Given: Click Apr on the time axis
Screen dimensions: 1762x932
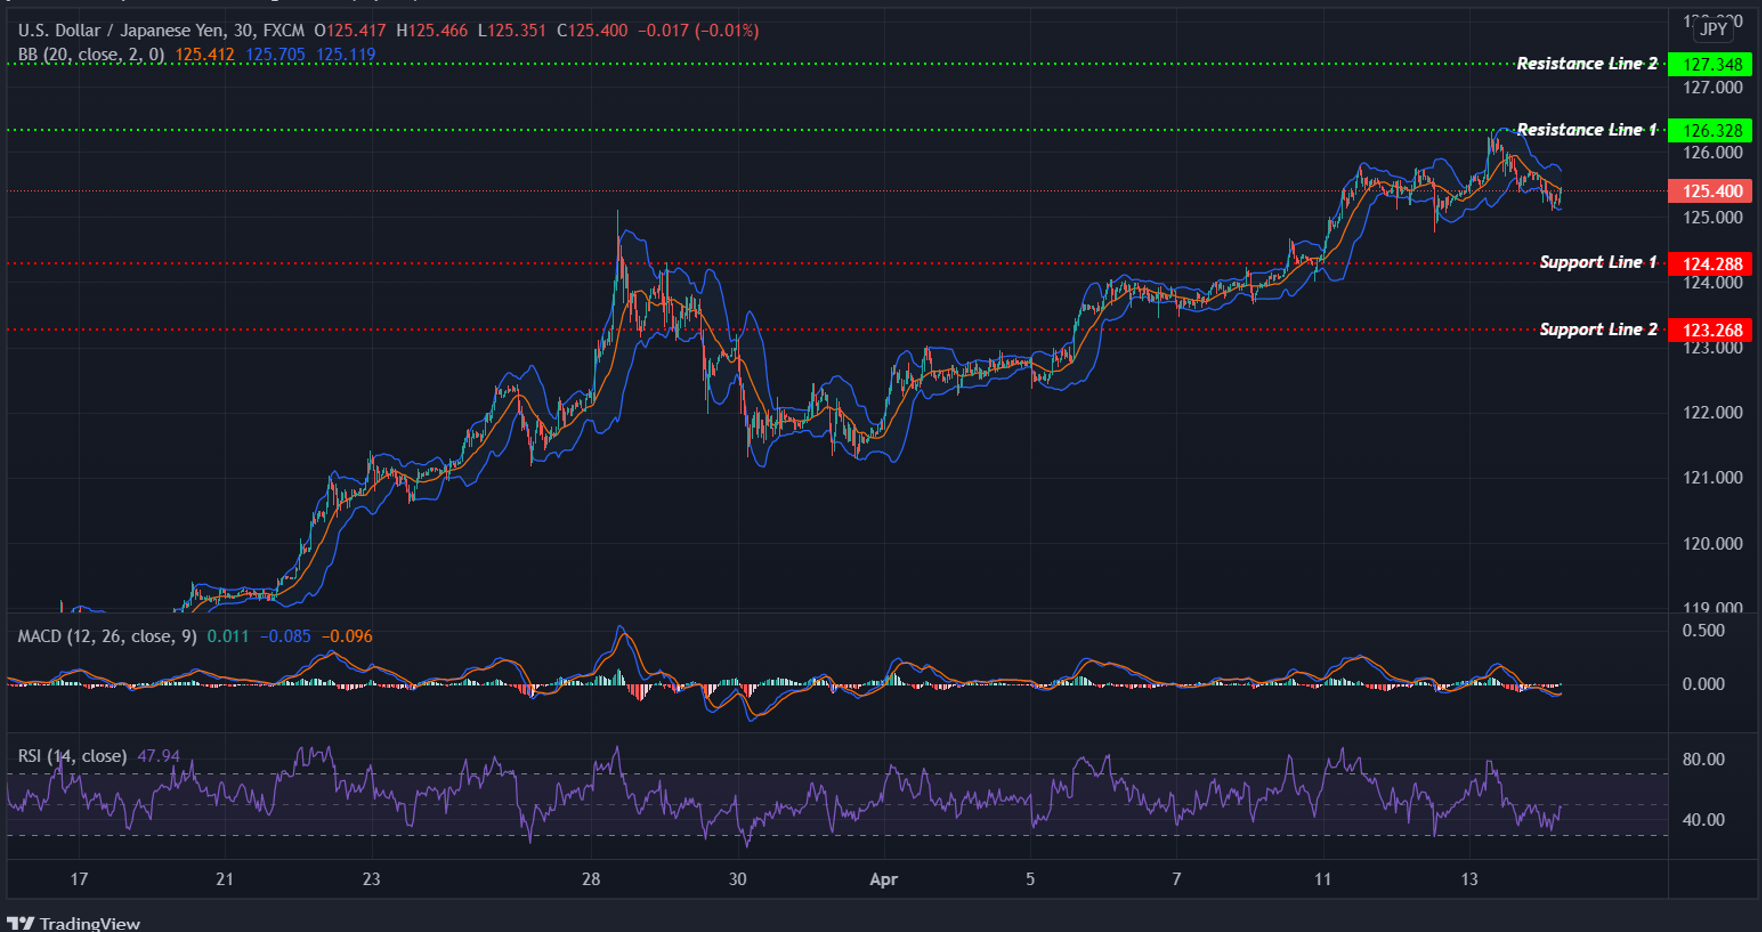Looking at the screenshot, I should [x=884, y=880].
